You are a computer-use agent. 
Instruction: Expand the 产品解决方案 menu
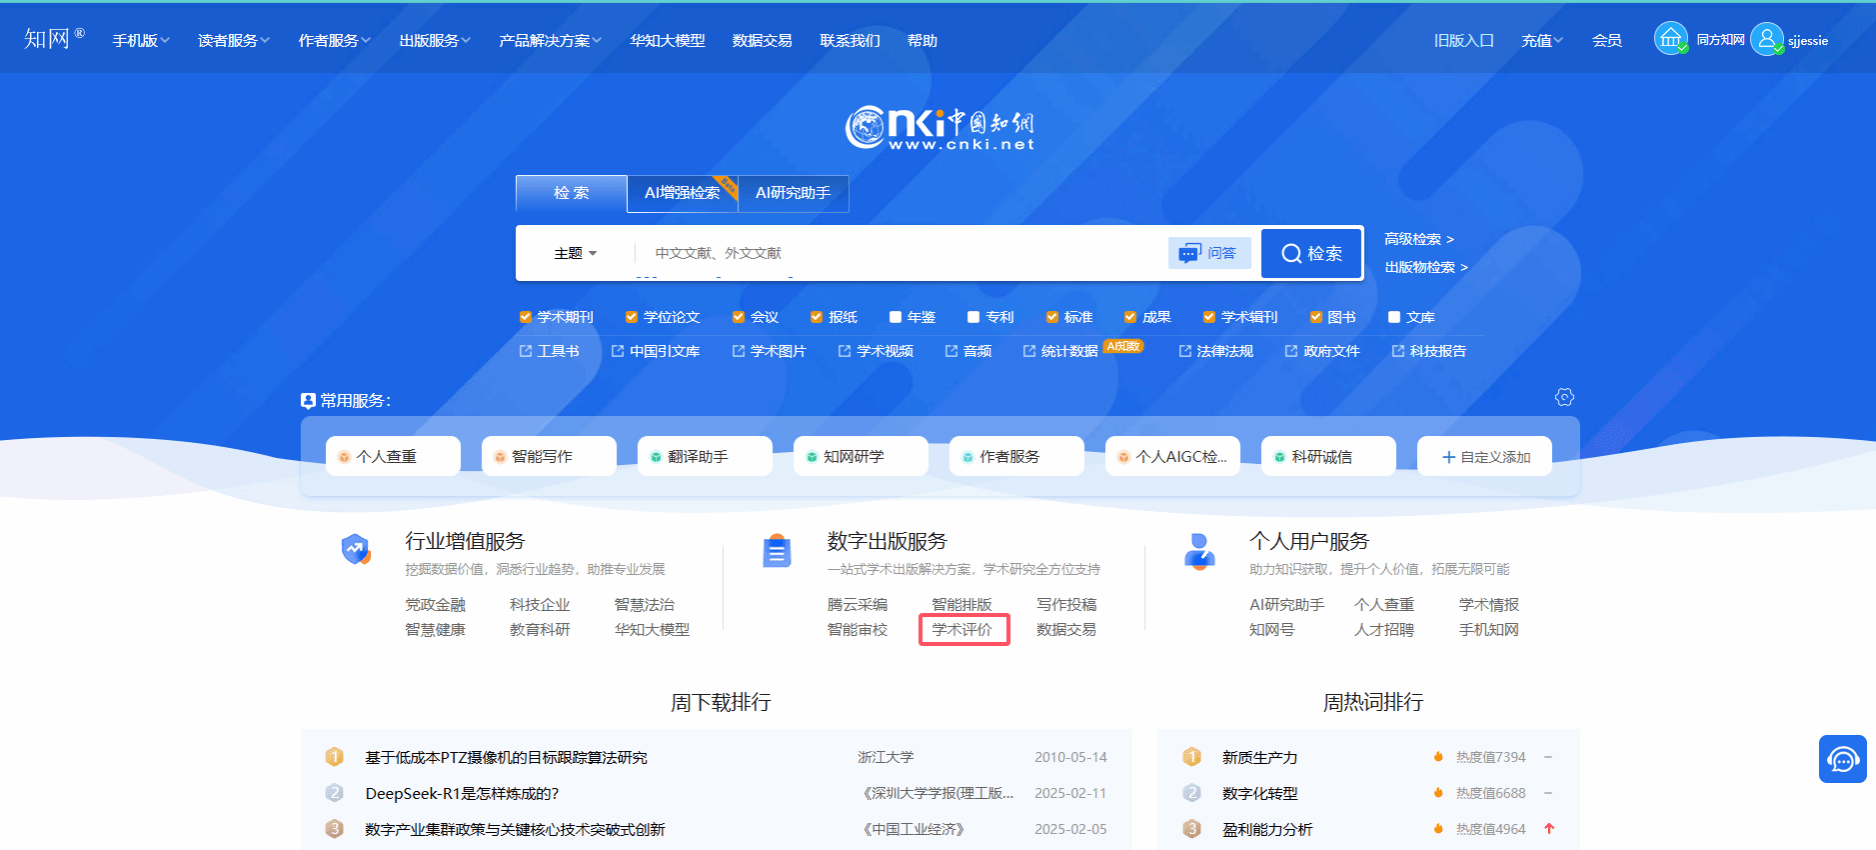click(551, 40)
